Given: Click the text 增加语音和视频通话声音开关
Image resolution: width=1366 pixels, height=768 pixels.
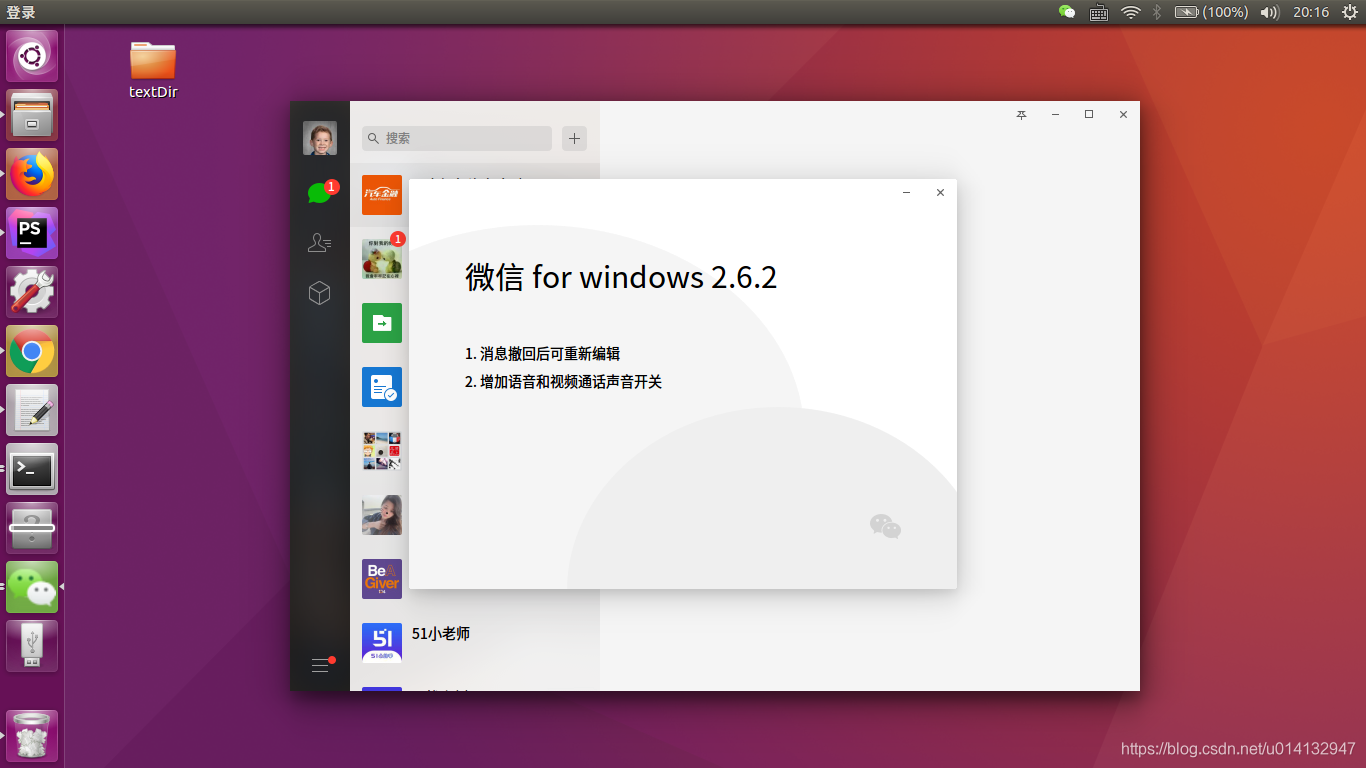Looking at the screenshot, I should [571, 382].
